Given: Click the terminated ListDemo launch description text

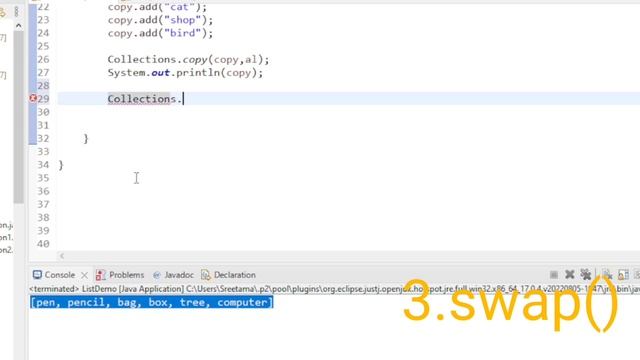Looking at the screenshot, I should coord(334,289).
